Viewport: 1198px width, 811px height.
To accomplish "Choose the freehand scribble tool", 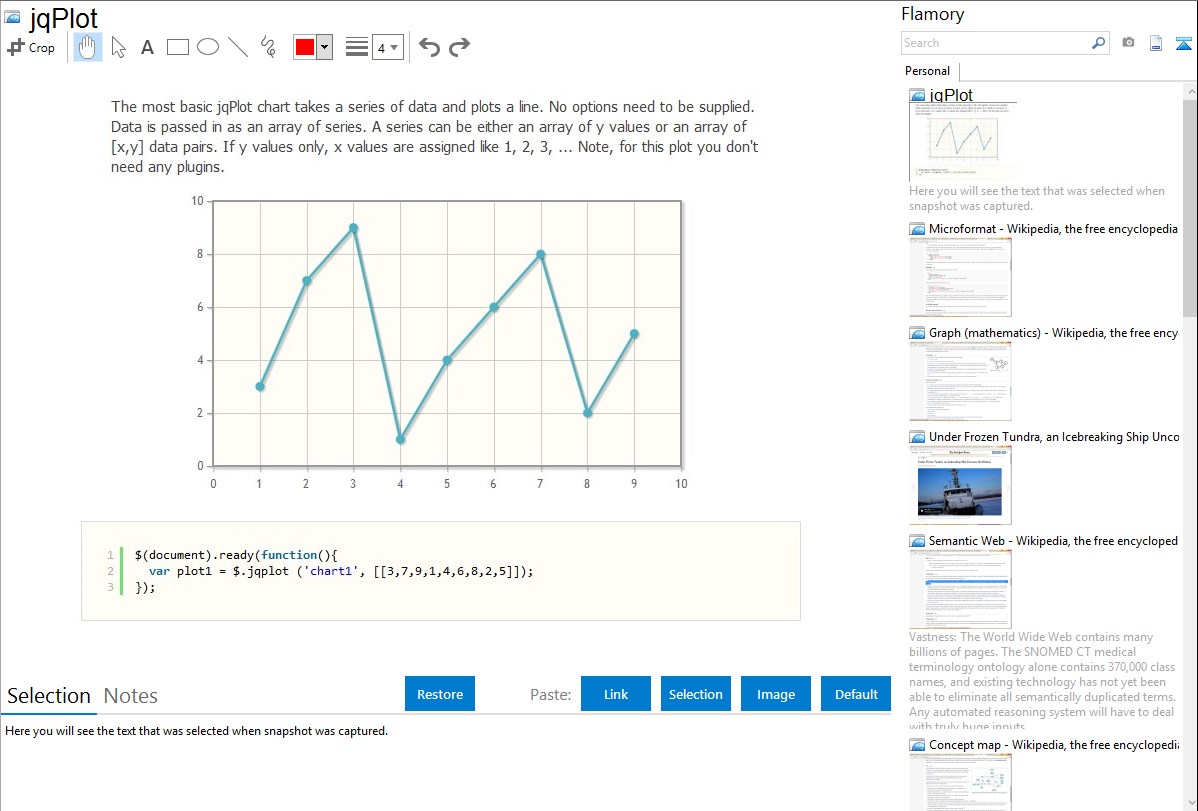I will pos(267,47).
